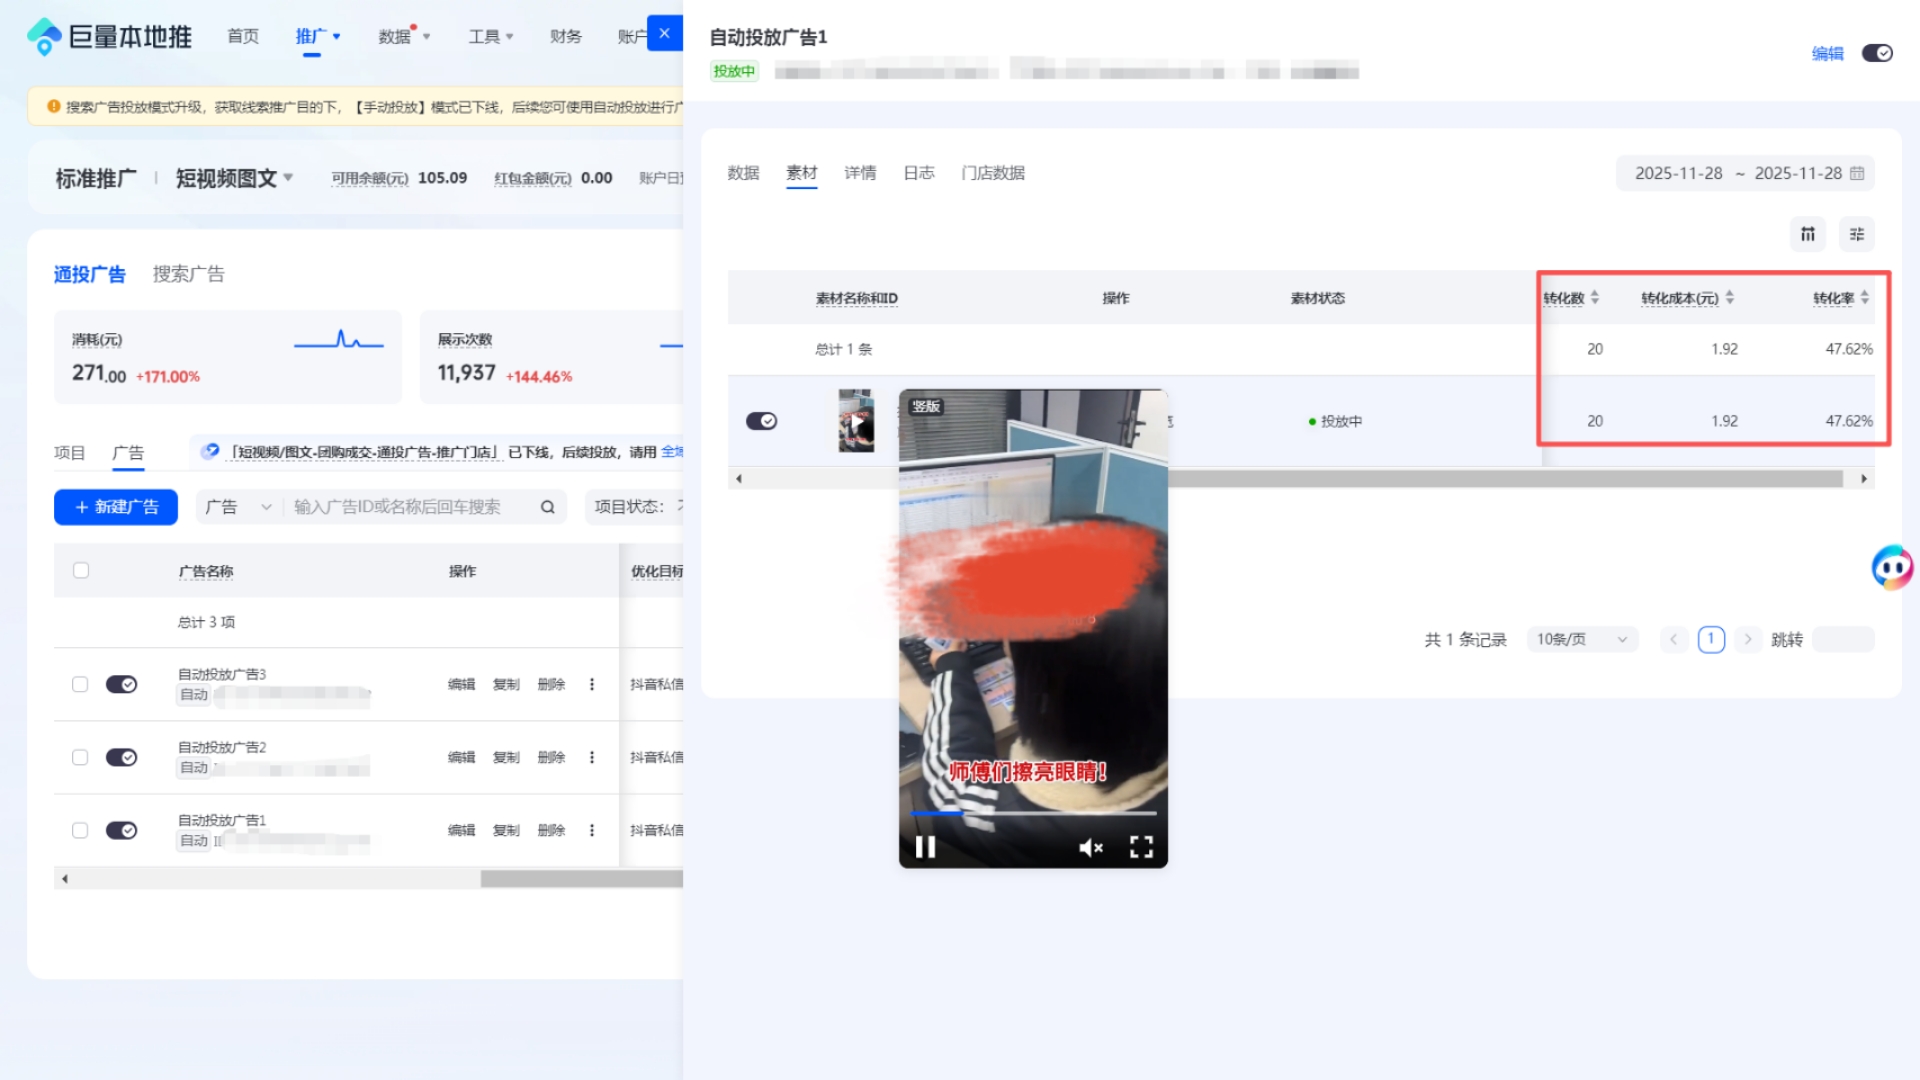Screen dimensions: 1920x1080
Task: Expand video preview to fullscreen
Action: pos(1141,847)
